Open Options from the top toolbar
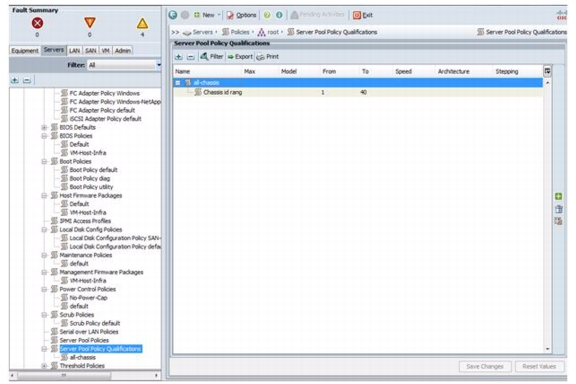Image resolution: width=576 pixels, height=384 pixels. [x=241, y=15]
